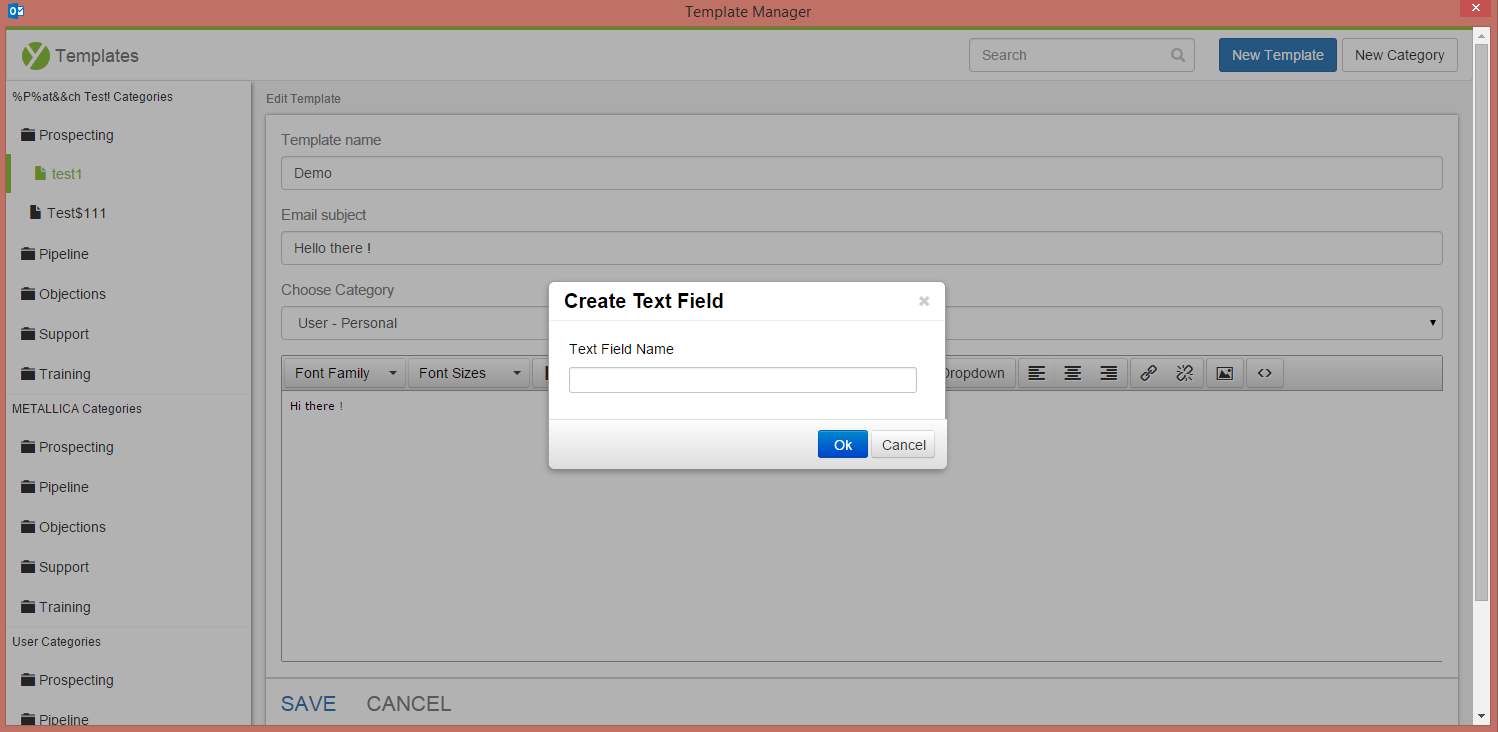This screenshot has width=1498, height=732.
Task: Click the remove link icon
Action: 1185,373
